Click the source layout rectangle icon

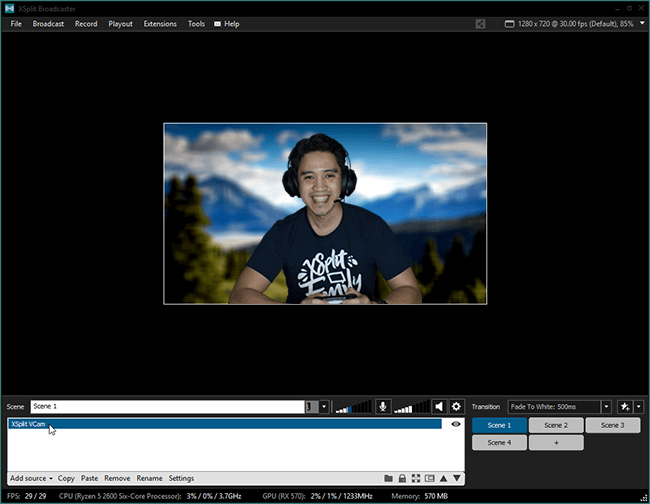tap(430, 478)
